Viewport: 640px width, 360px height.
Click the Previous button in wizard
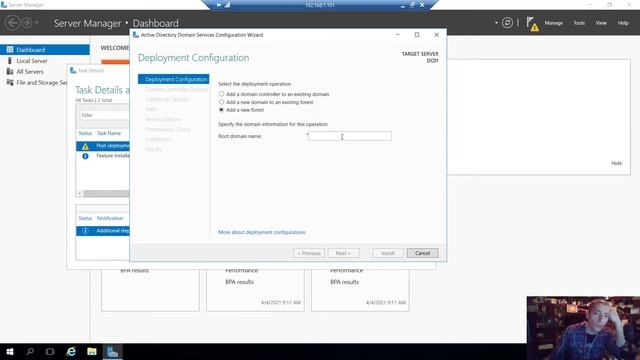click(309, 253)
